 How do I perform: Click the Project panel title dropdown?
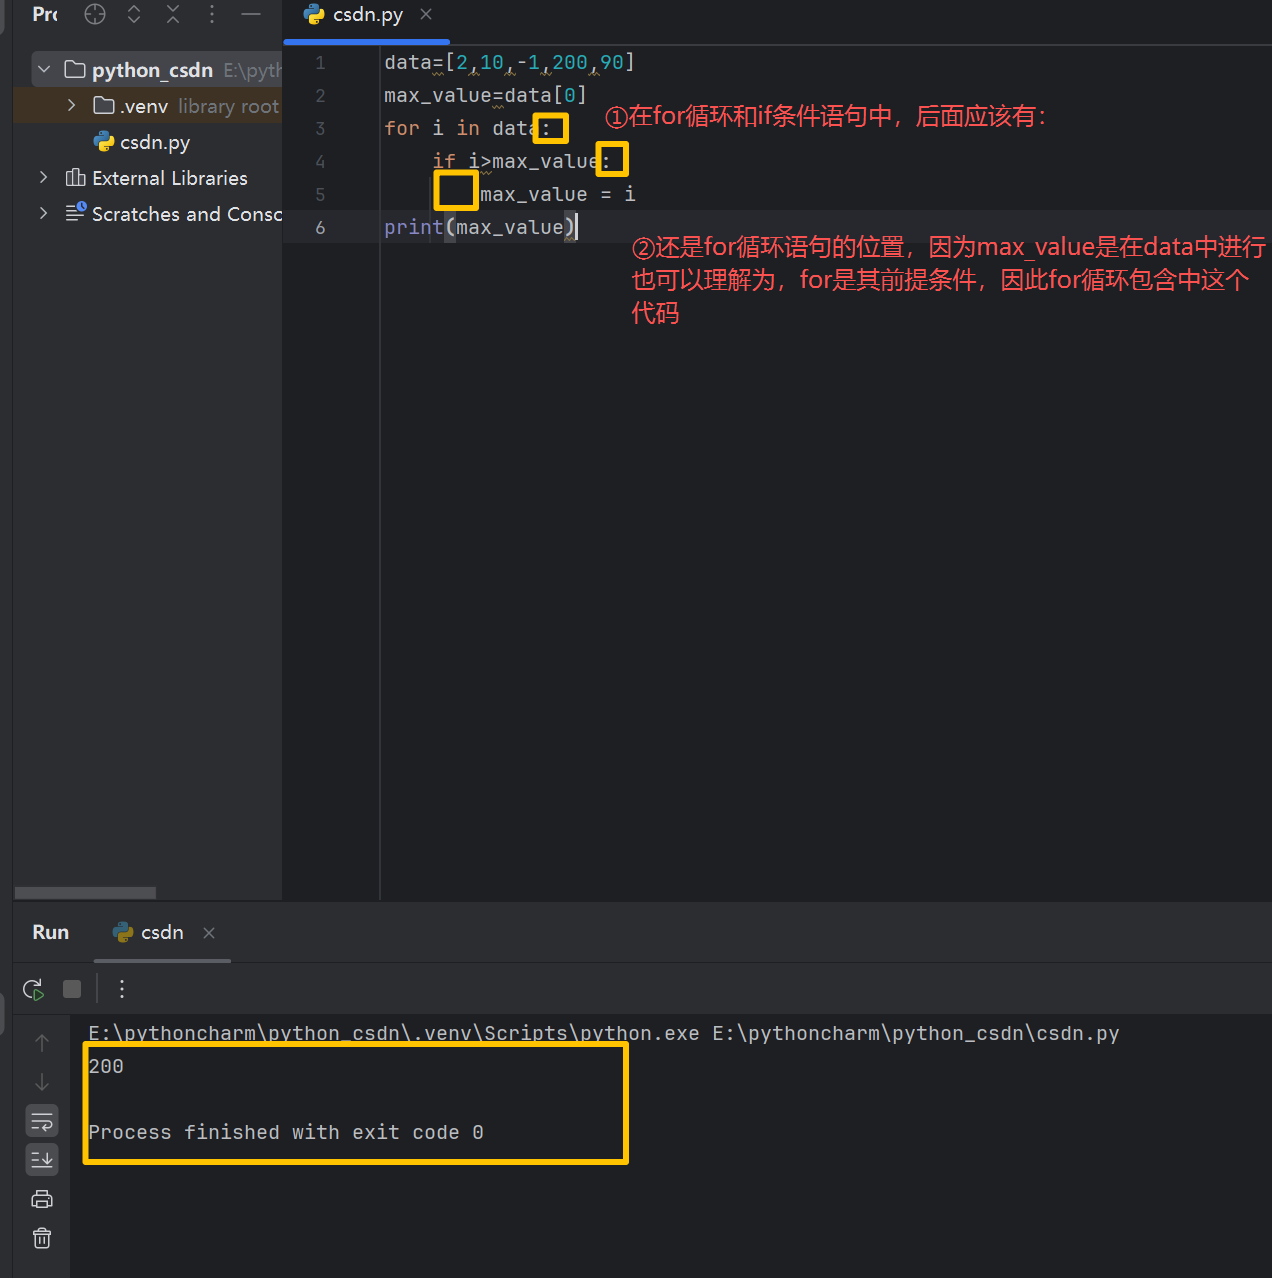click(45, 14)
